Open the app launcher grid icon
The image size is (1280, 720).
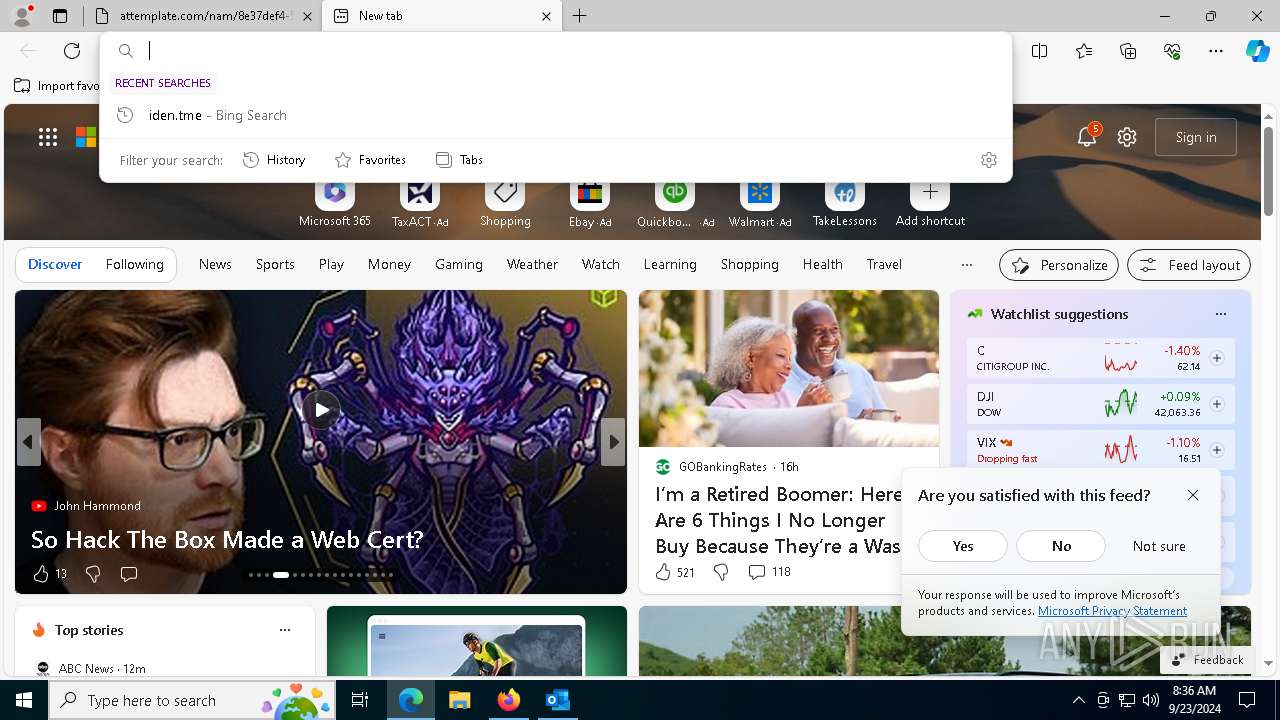(x=48, y=138)
